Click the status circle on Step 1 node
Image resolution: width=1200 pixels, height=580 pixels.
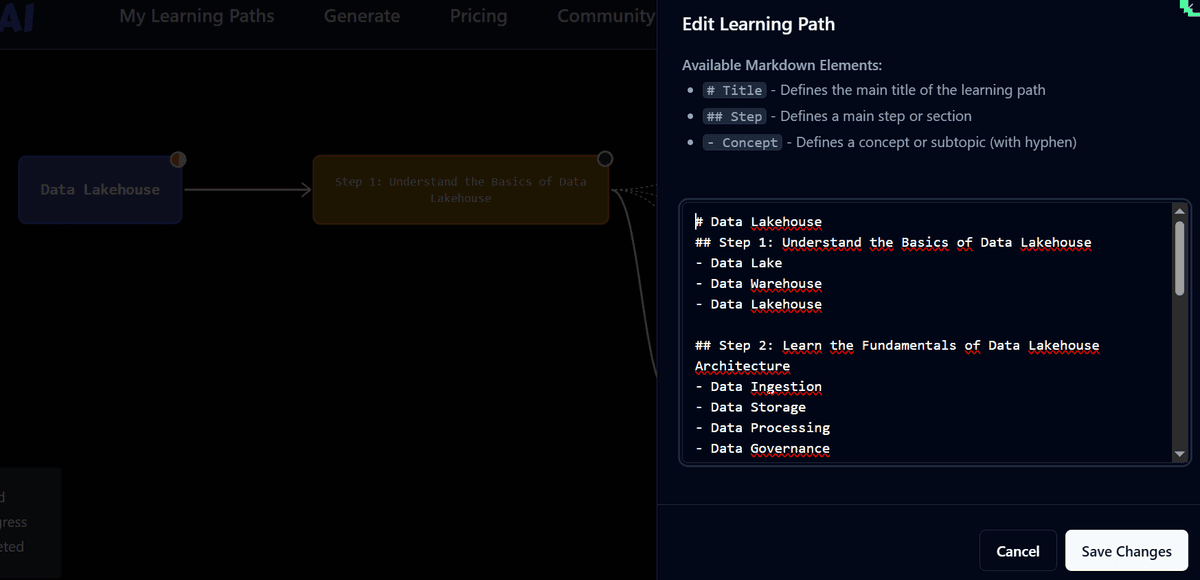click(604, 159)
